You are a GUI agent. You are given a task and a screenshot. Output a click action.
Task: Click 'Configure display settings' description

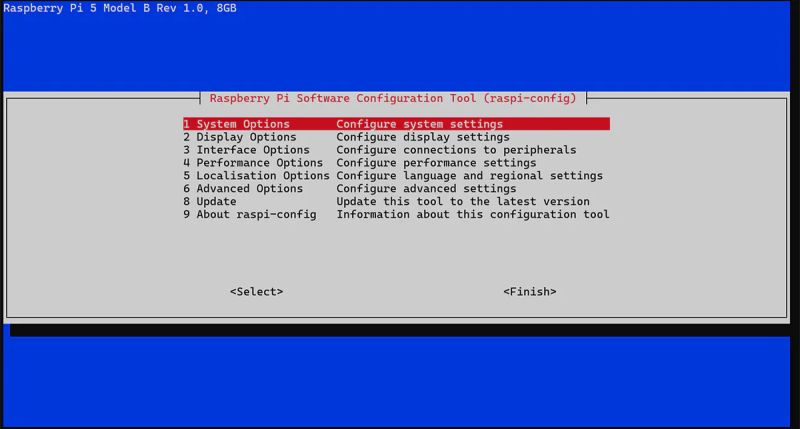[x=423, y=137]
